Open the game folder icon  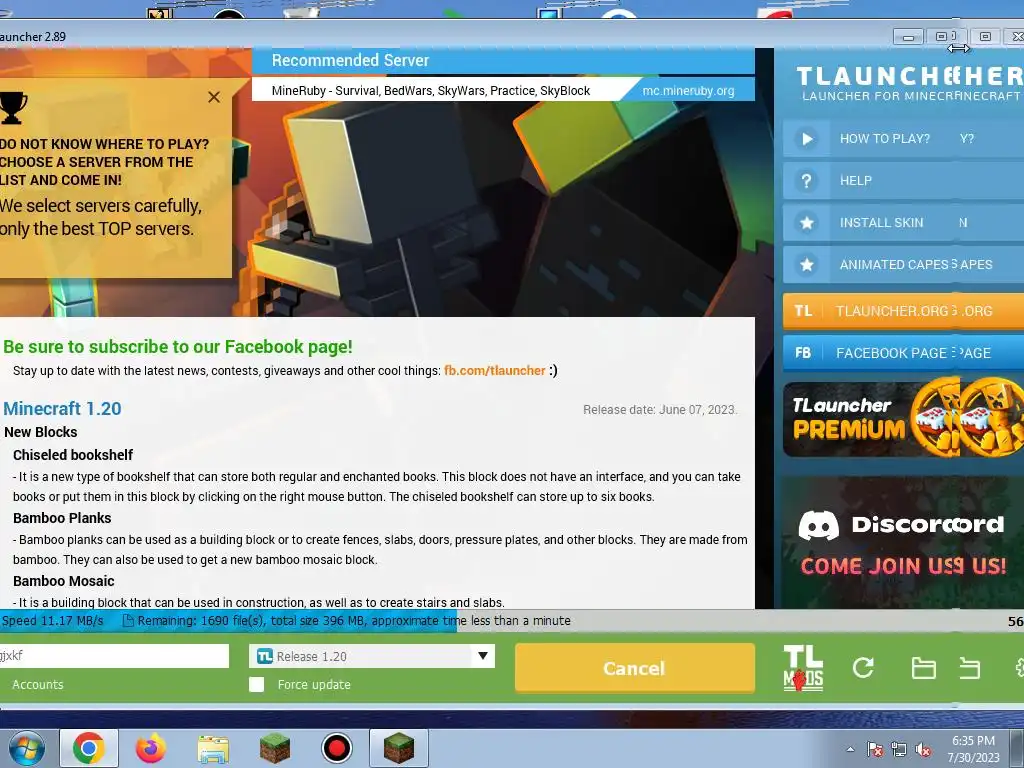pos(923,667)
